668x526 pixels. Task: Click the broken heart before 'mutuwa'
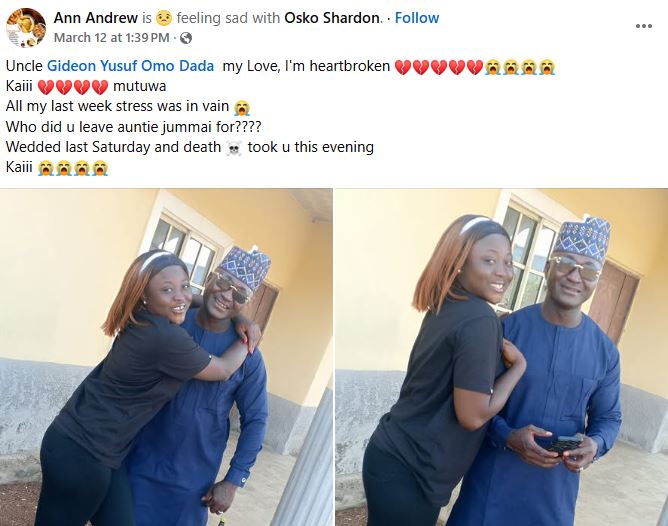click(100, 87)
